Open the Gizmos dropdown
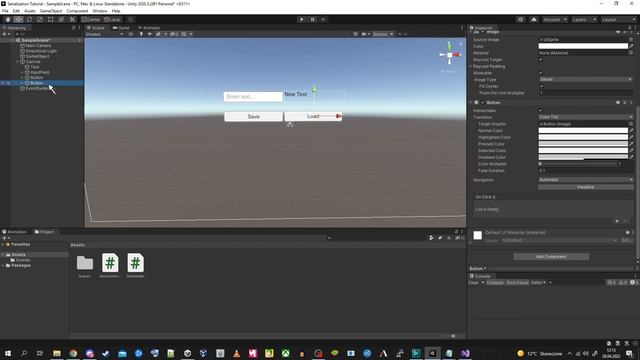 click(382, 34)
